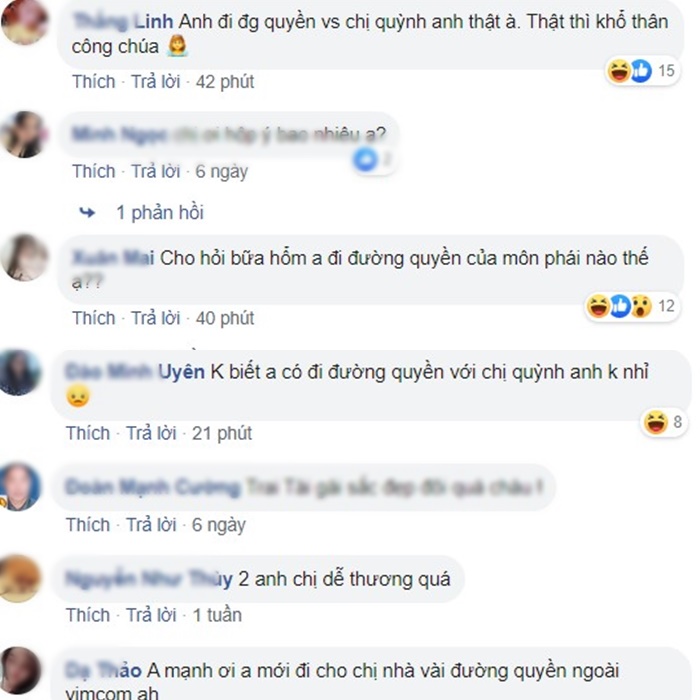700x700 pixels.
Task: Open the '6 ngày' timestamp below the first blurred comment
Action: pos(221,171)
